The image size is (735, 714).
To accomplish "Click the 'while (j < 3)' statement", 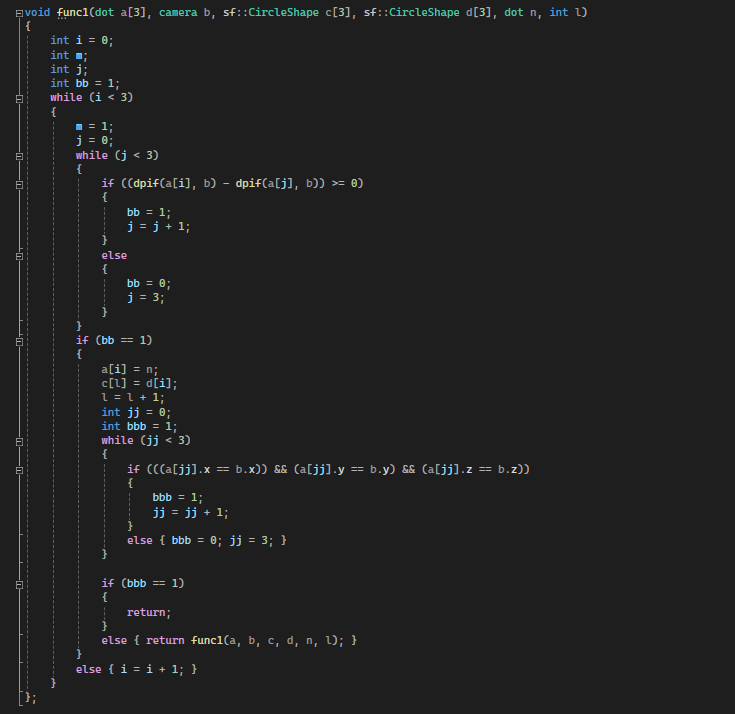I will tap(117, 155).
